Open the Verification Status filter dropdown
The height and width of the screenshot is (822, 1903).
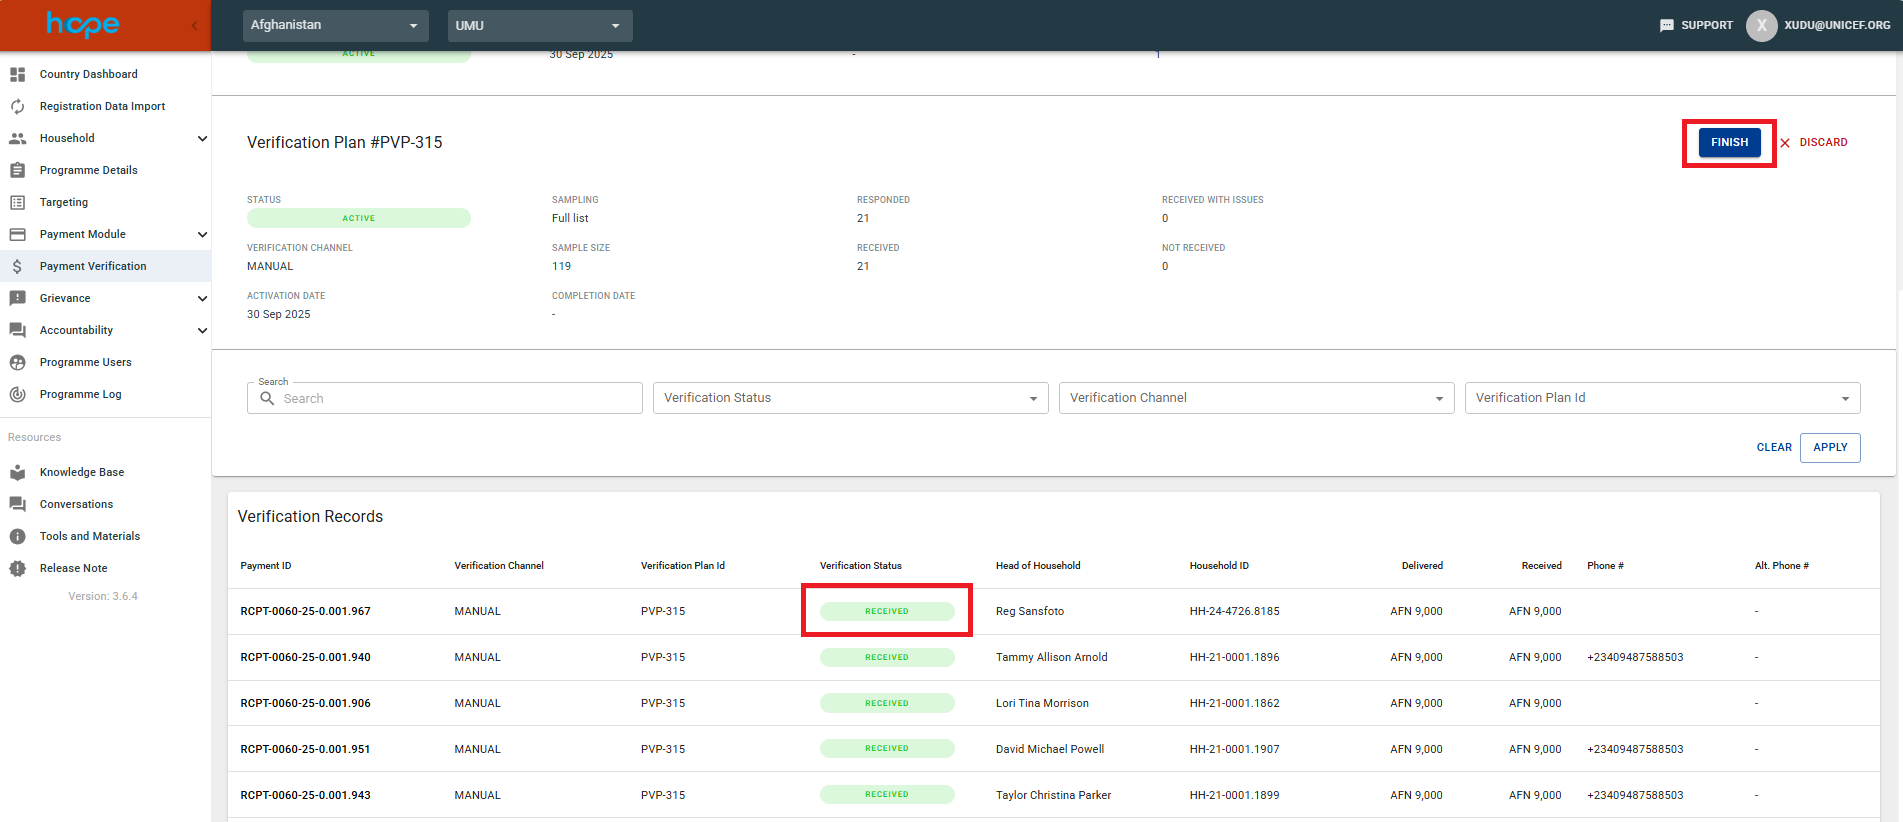click(x=850, y=398)
